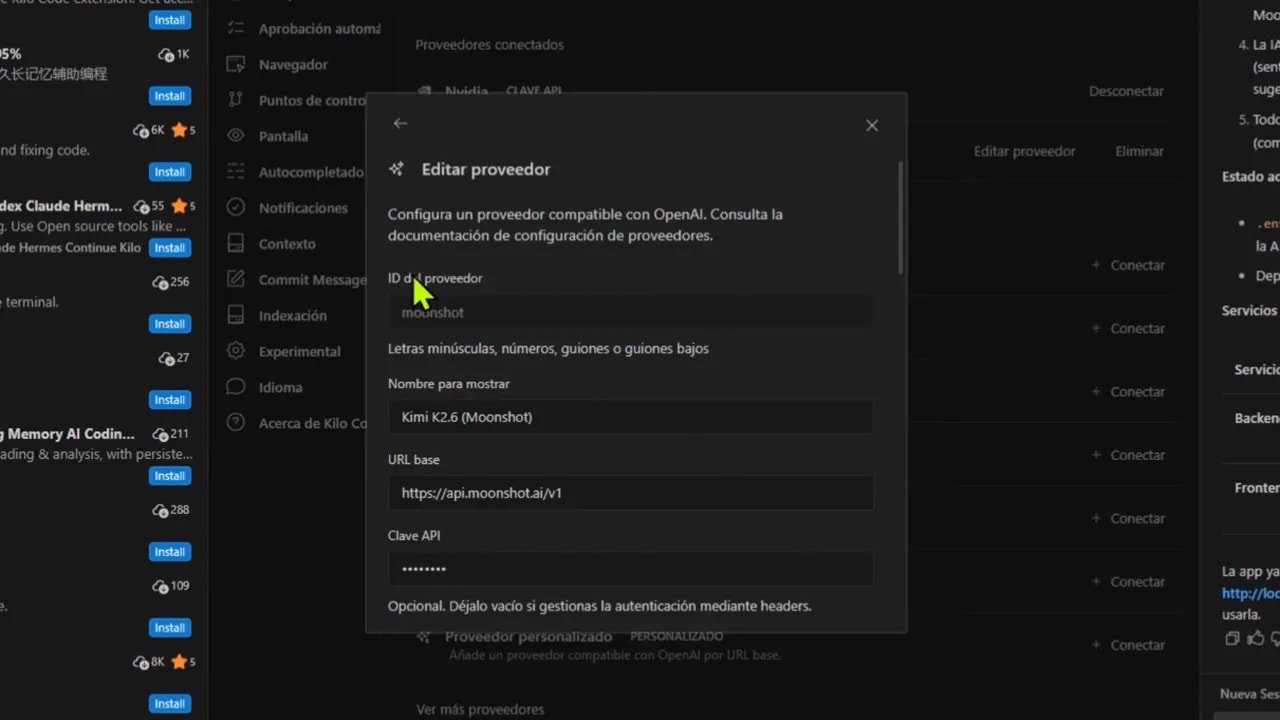Give thumbs up to the chat response
Image resolution: width=1280 pixels, height=720 pixels.
point(1255,638)
